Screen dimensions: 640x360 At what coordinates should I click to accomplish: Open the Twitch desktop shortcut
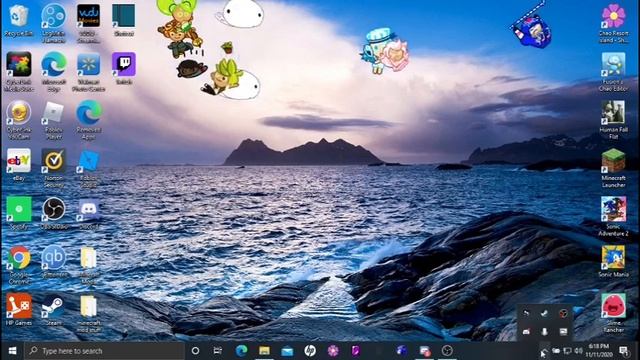[x=124, y=68]
